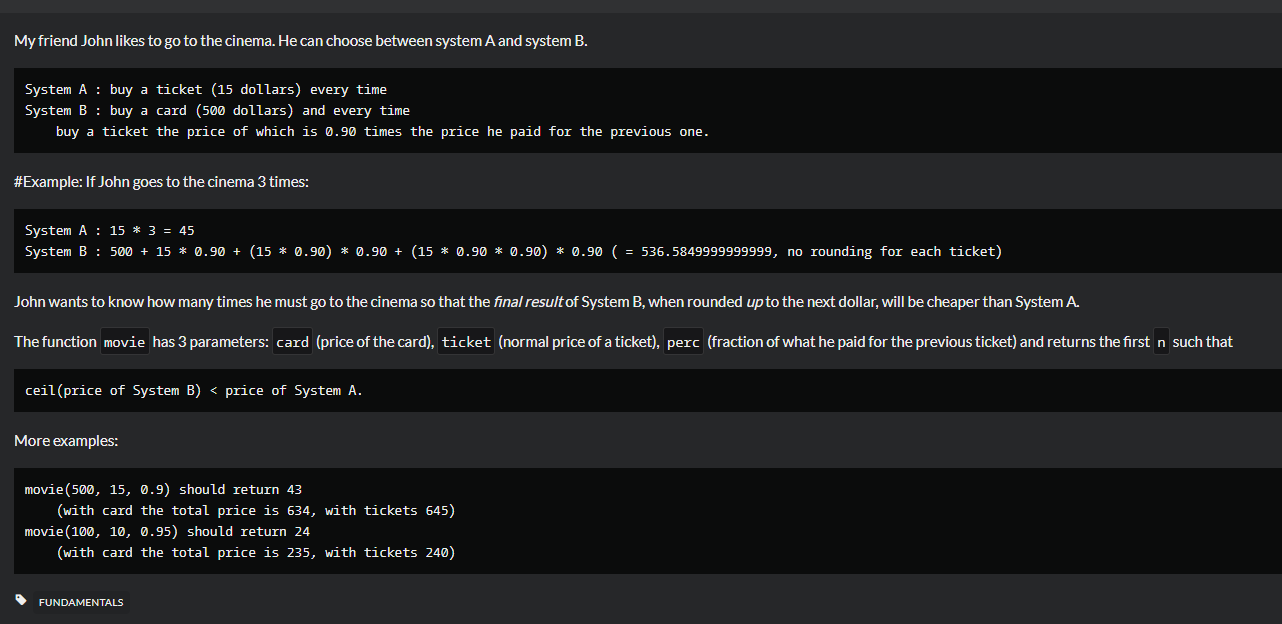Click the inline code word card
The image size is (1282, 624).
tap(292, 342)
